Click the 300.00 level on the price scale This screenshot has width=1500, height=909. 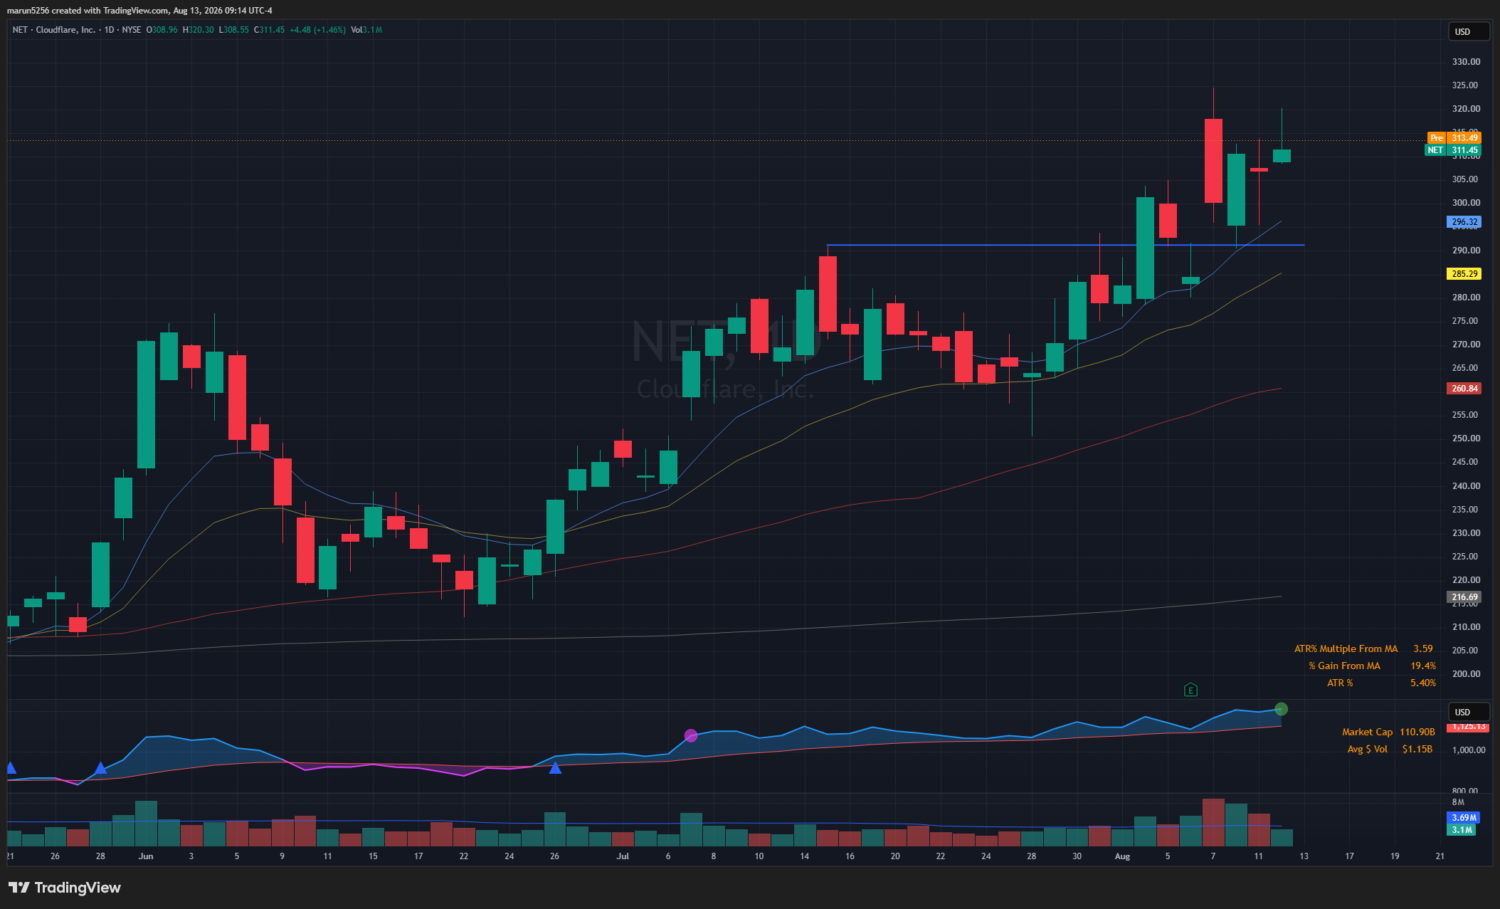point(1466,203)
